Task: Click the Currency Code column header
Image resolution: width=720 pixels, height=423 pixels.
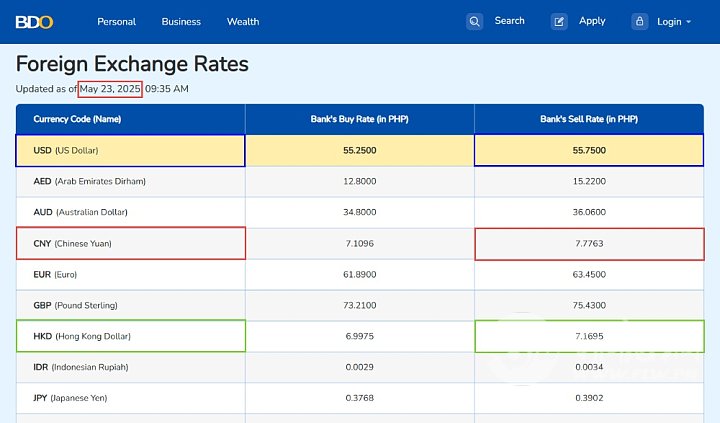Action: pos(77,119)
